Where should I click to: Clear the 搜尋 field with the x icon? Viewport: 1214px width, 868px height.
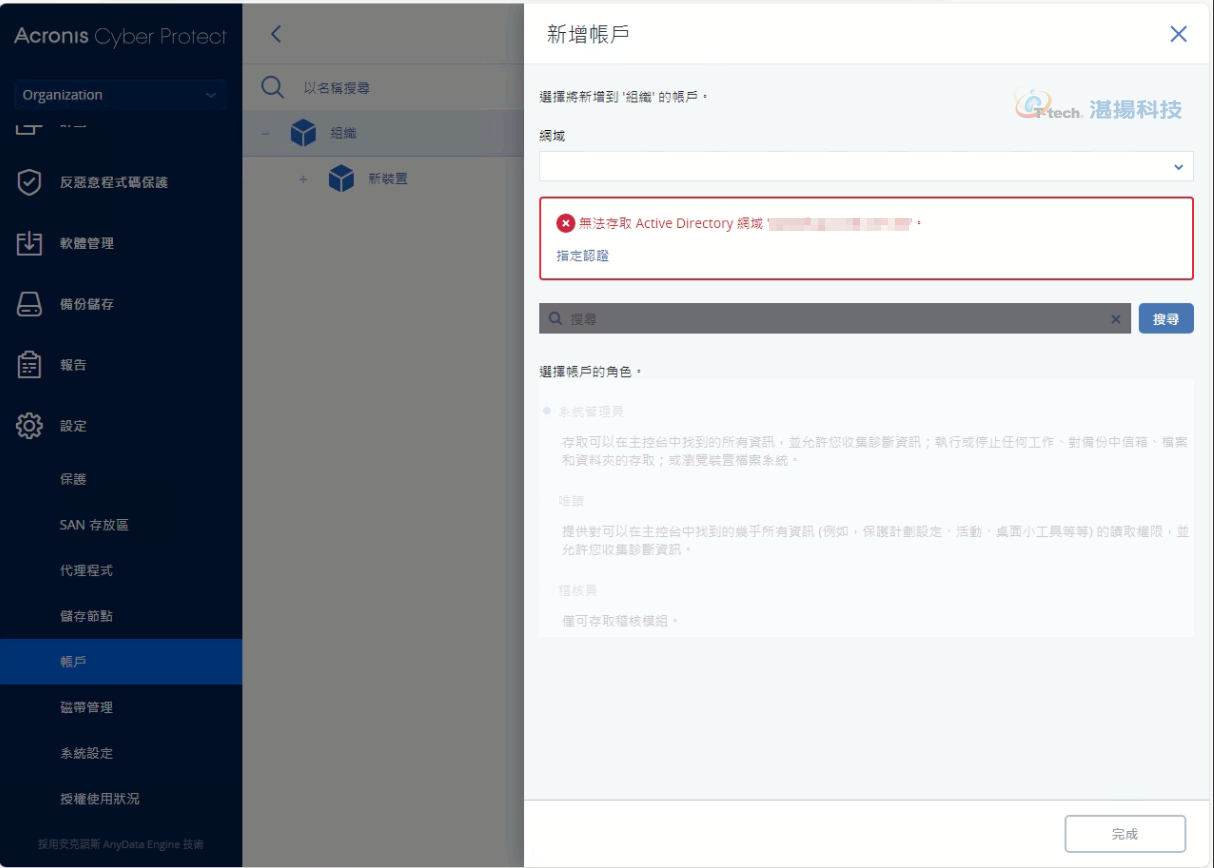(x=1116, y=319)
